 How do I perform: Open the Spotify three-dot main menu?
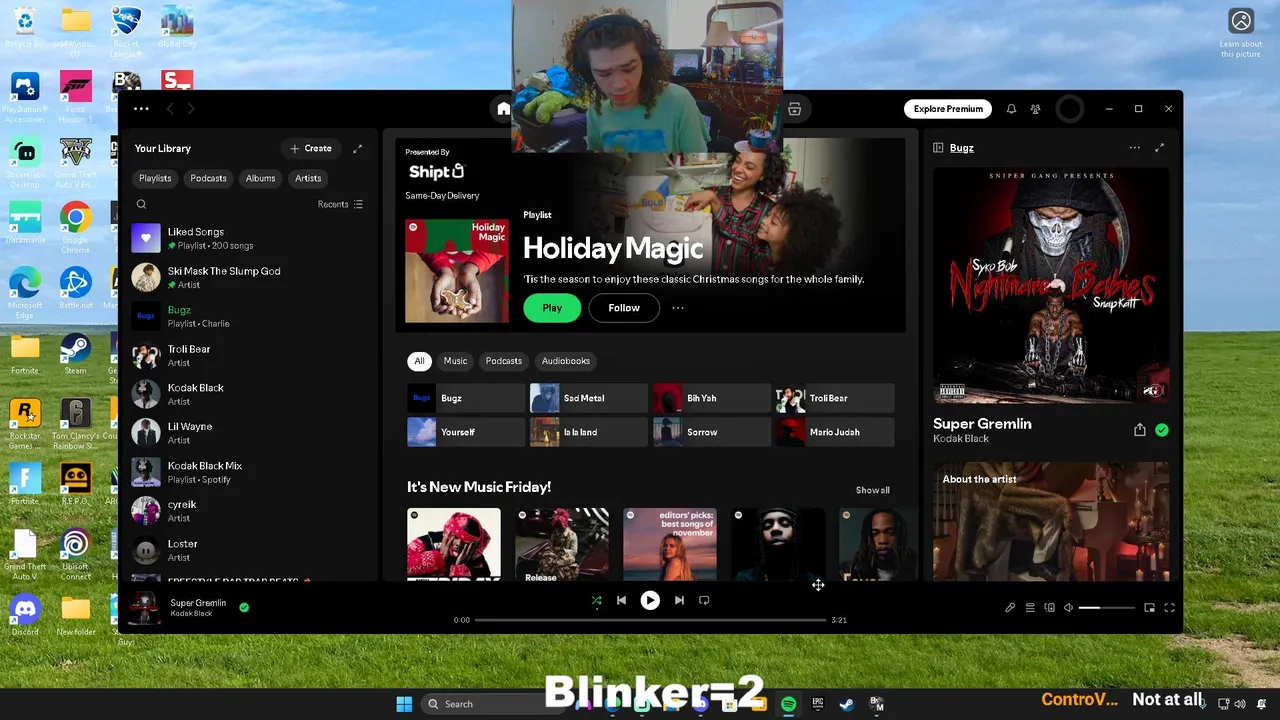pyautogui.click(x=141, y=109)
